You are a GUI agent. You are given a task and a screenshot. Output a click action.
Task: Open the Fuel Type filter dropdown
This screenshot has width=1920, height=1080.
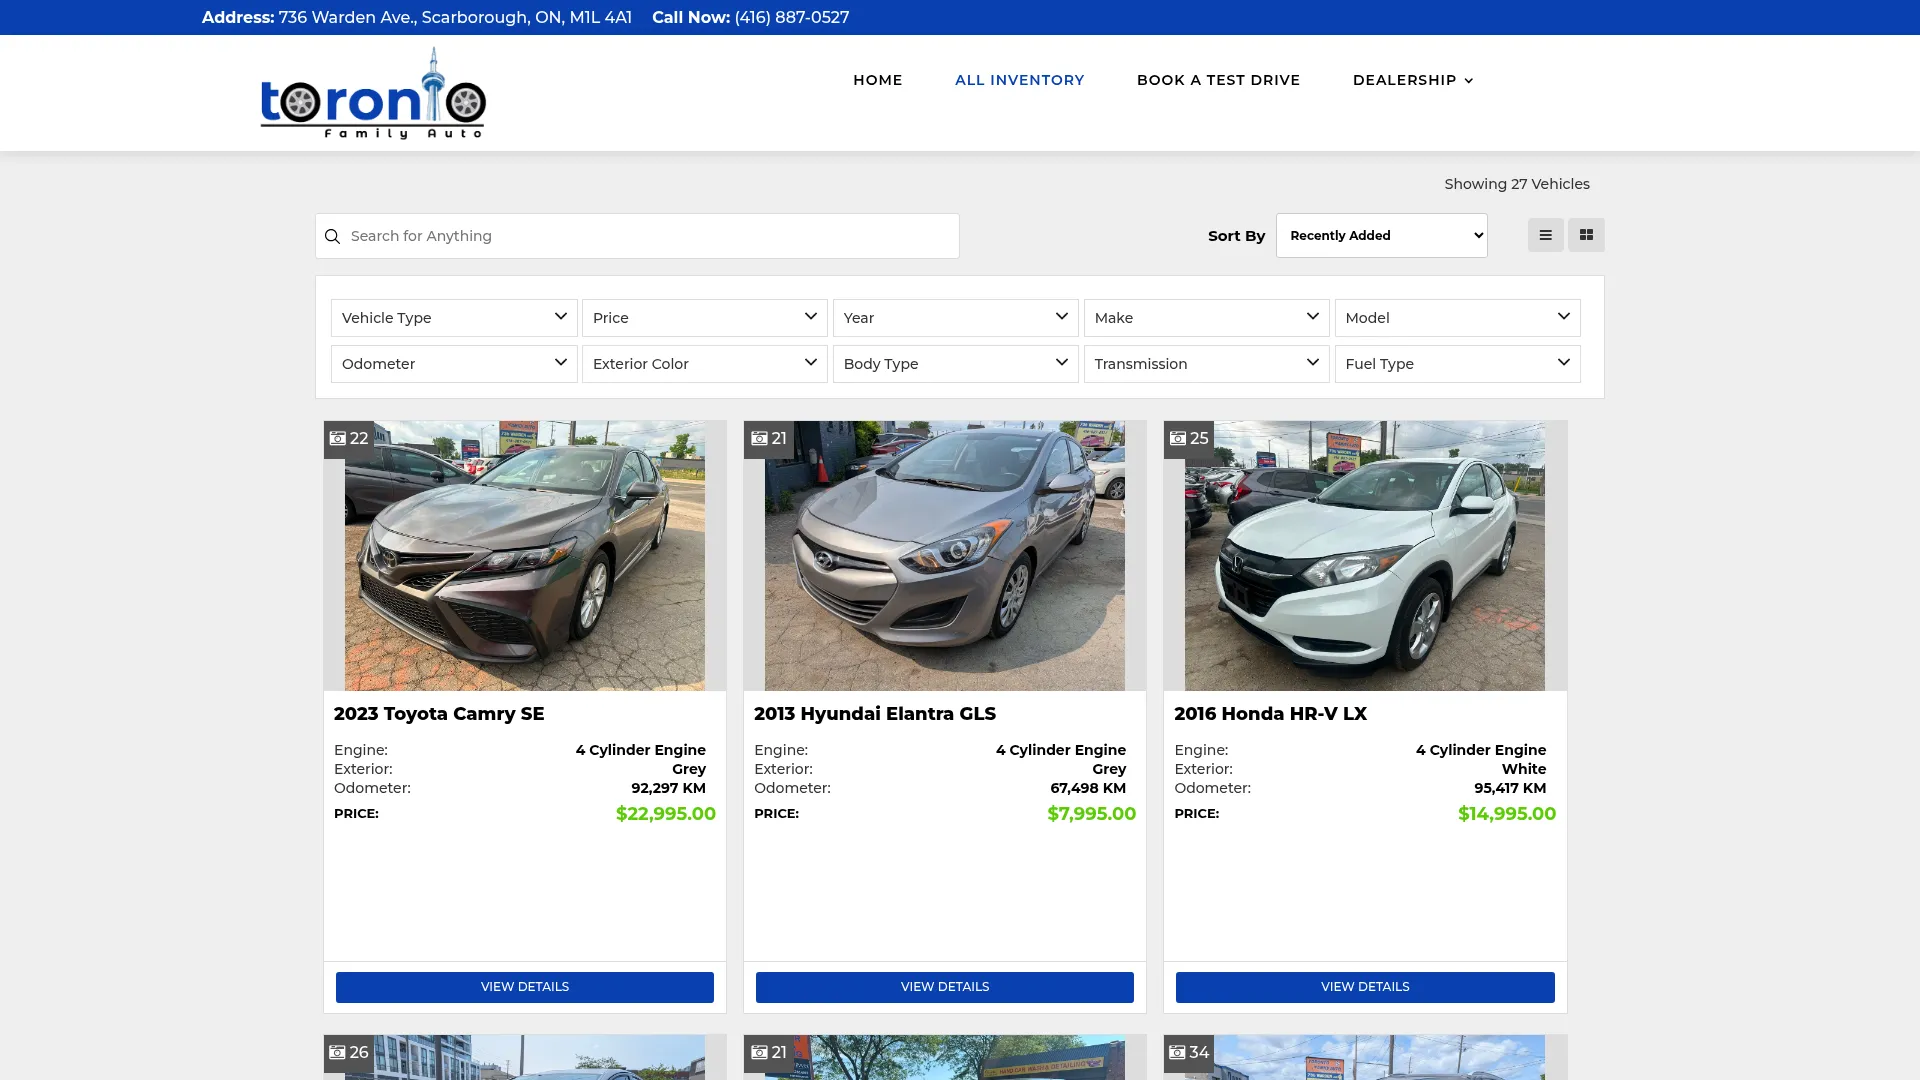[x=1457, y=364]
